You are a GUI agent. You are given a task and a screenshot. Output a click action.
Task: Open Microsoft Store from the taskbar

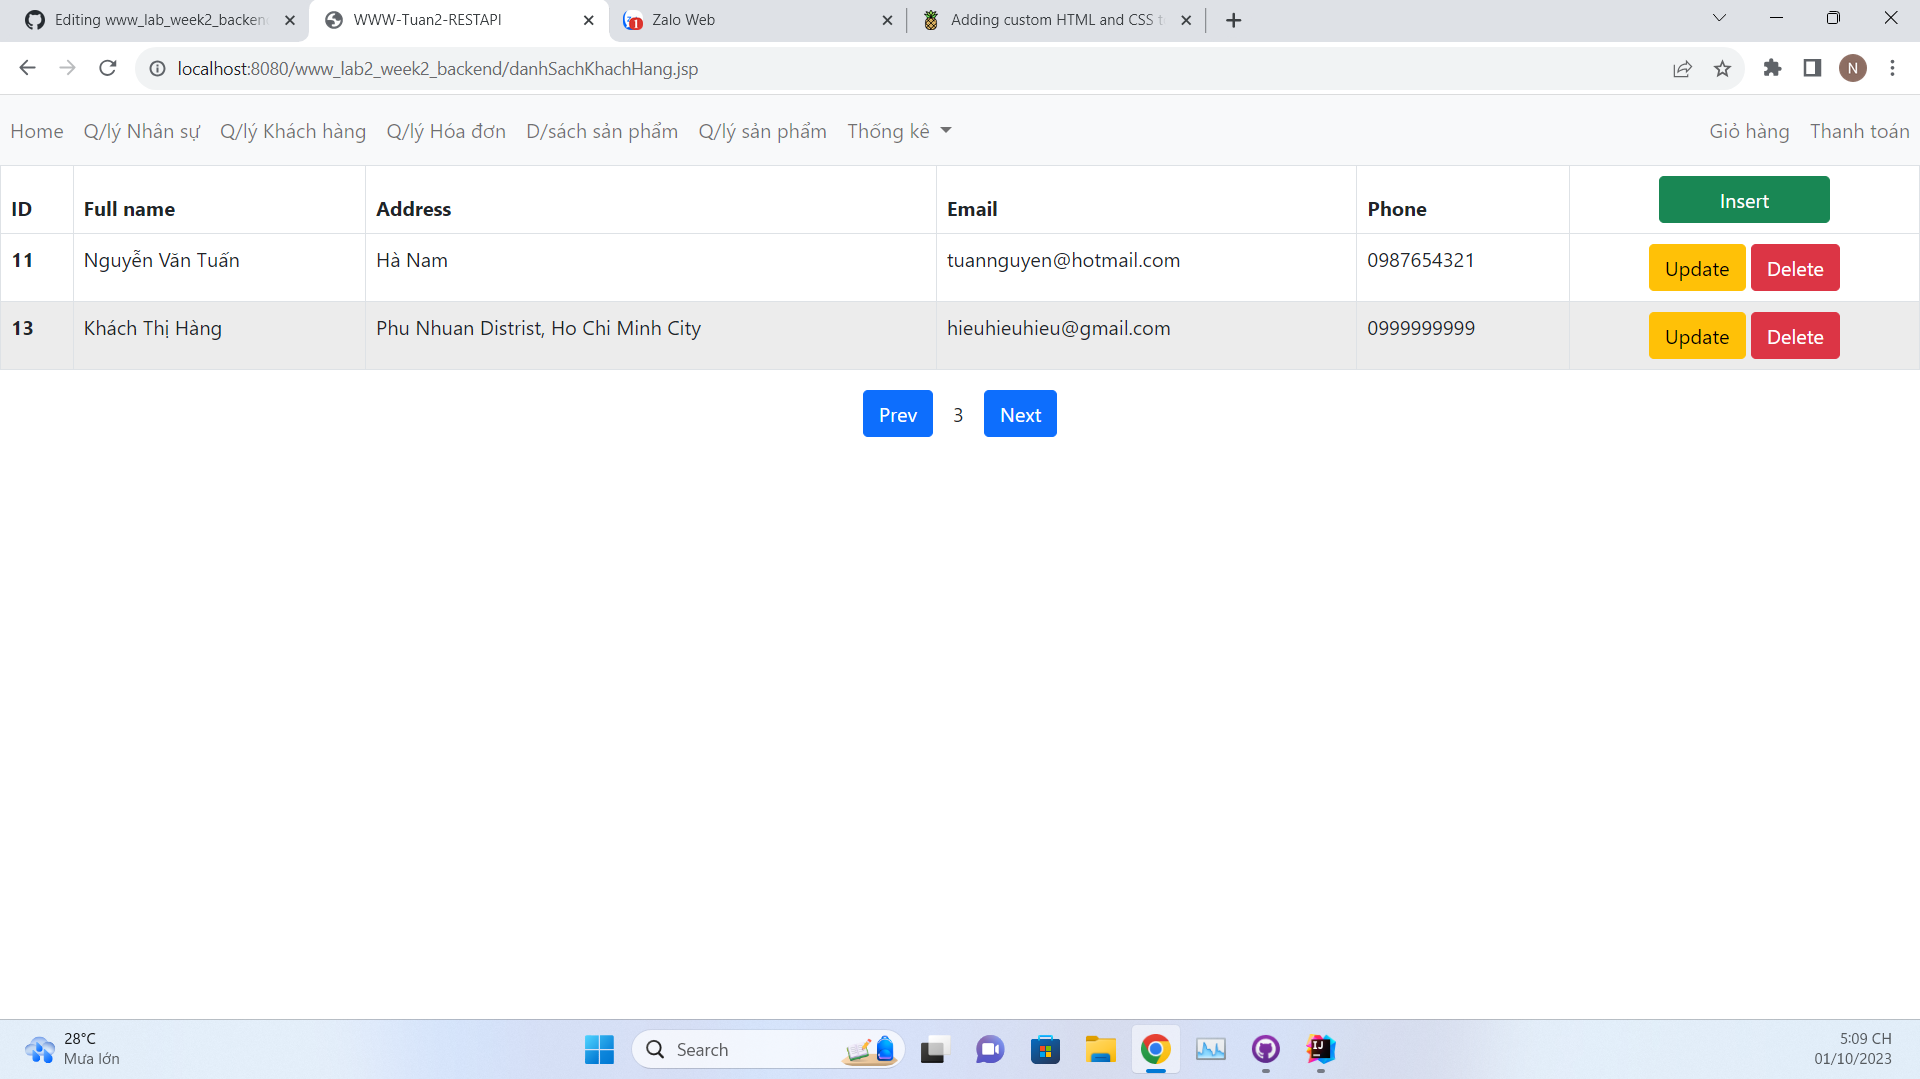click(1046, 1050)
